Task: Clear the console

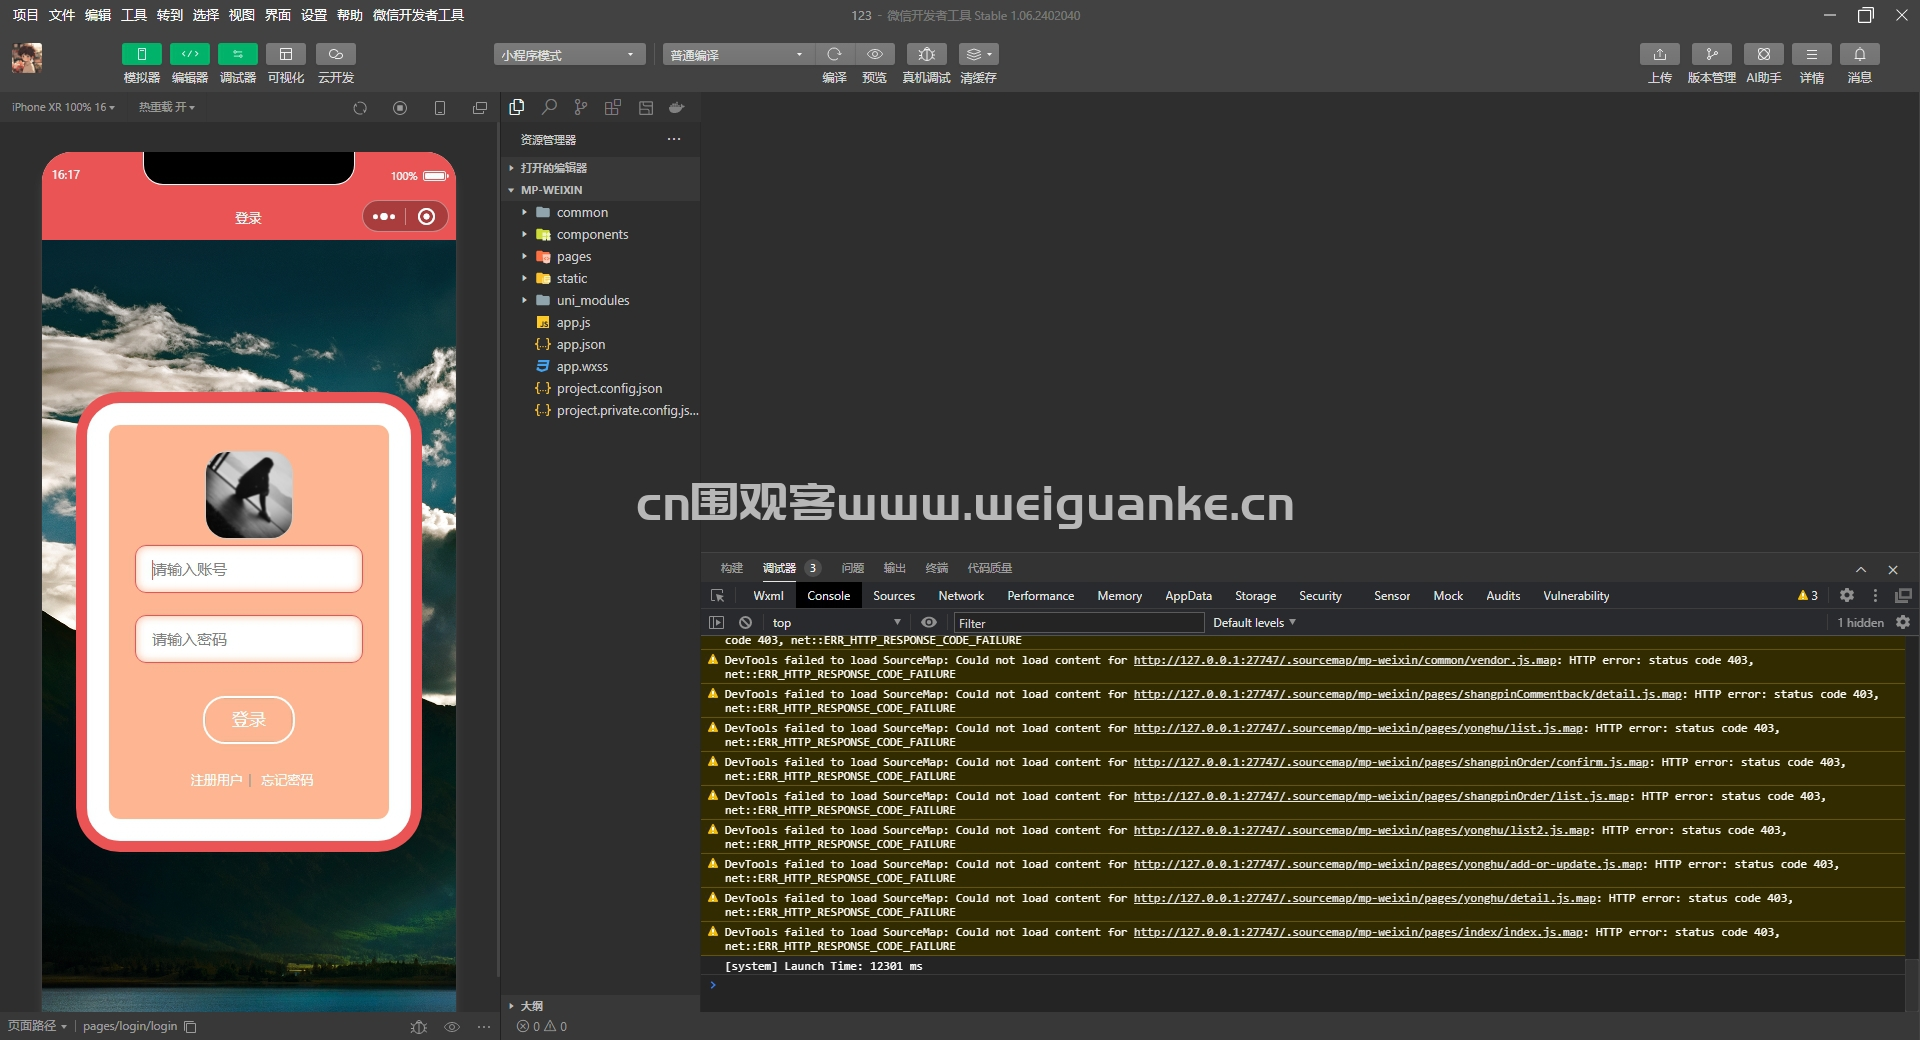Action: [745, 622]
